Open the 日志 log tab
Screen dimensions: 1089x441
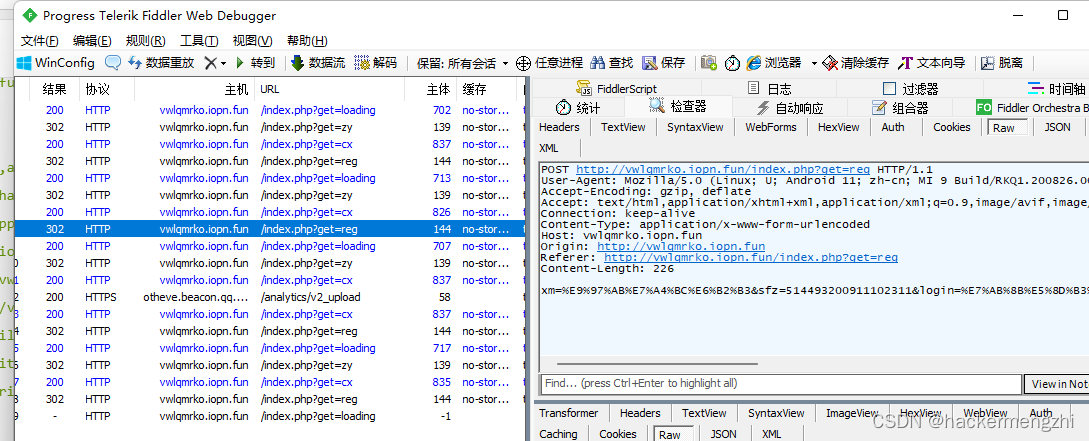769,89
